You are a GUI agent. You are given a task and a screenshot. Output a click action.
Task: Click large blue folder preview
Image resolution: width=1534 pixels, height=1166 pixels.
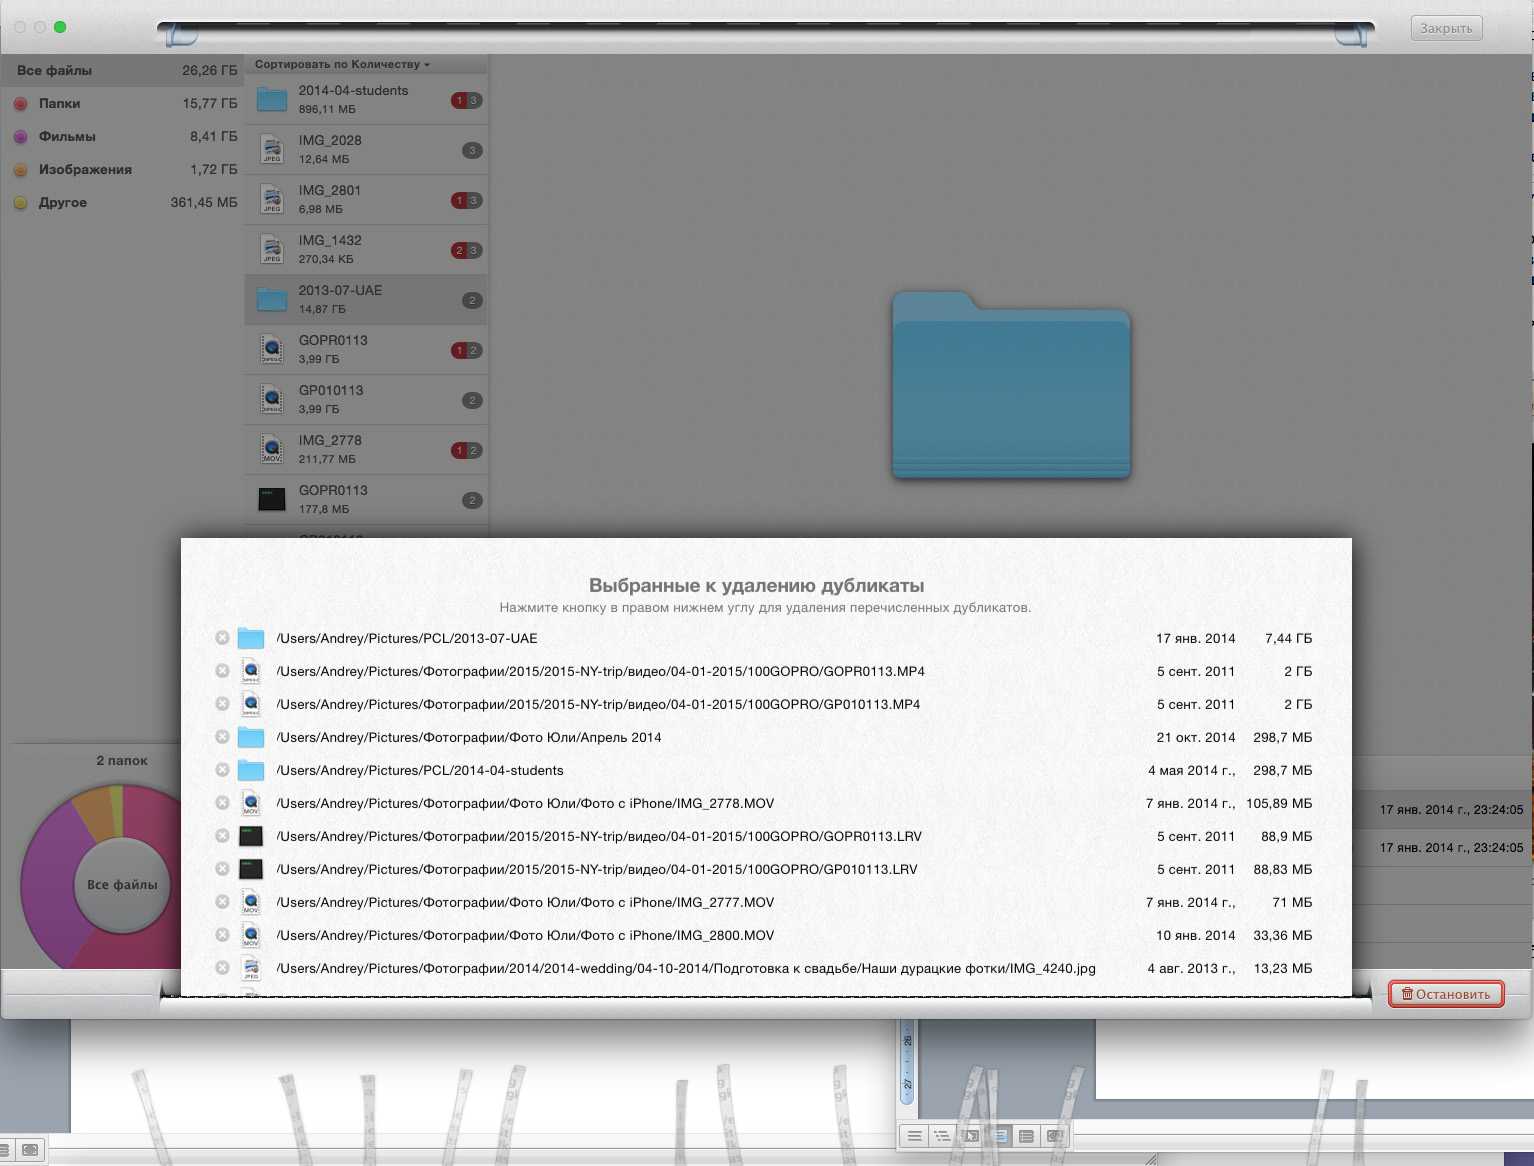coord(1011,385)
